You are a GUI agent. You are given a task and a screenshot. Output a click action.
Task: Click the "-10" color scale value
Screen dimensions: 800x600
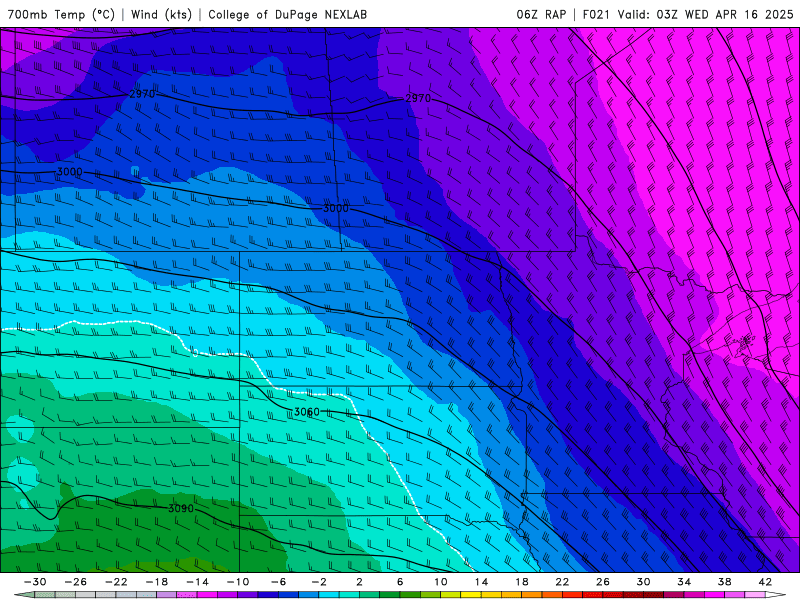(x=238, y=582)
